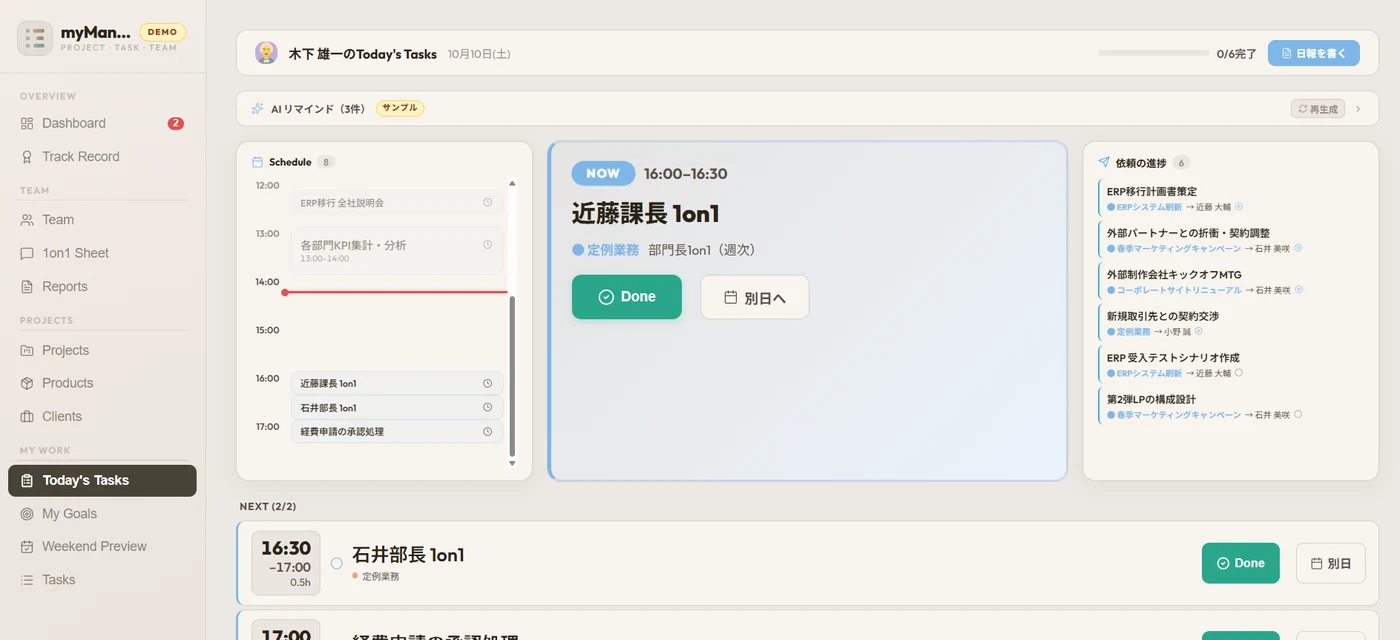
Task: Click コーポレートサイトリニューアル project link
Action: tap(1179, 290)
